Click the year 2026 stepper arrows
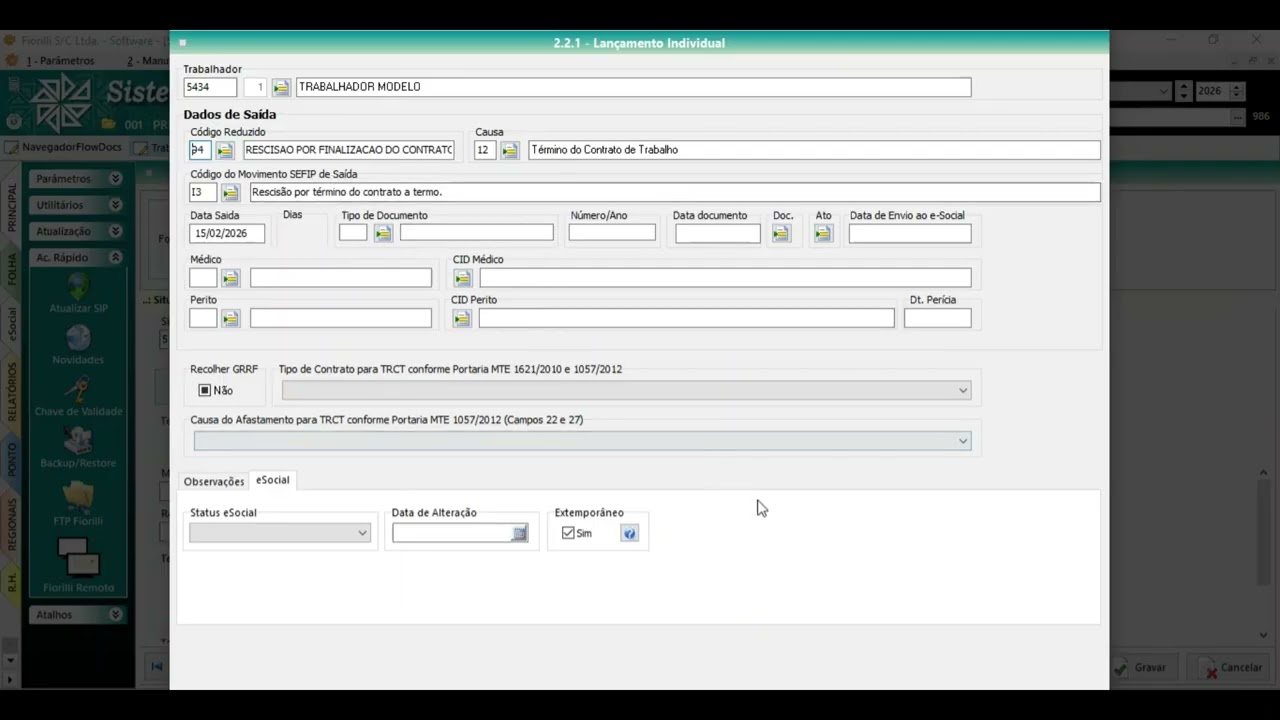1280x720 pixels. [x=1237, y=91]
